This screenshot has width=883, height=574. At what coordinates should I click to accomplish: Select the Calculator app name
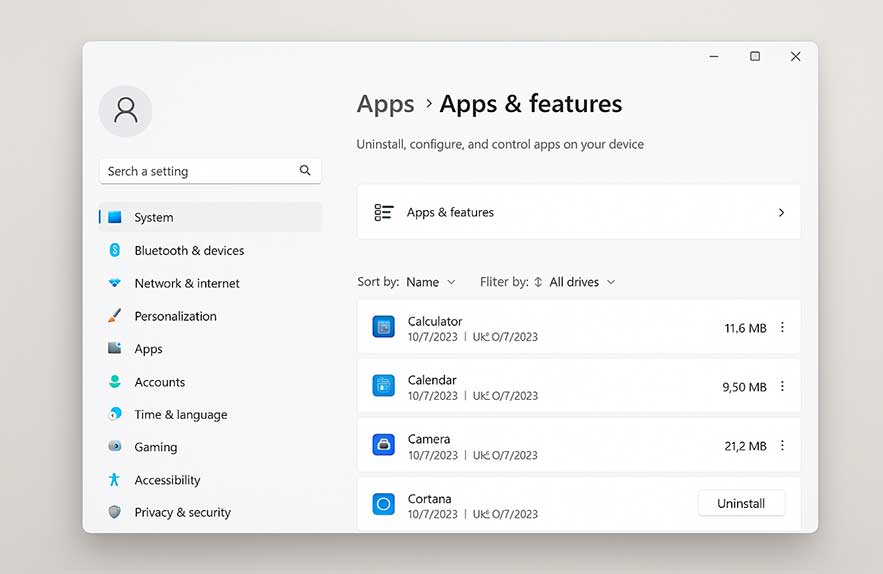[x=435, y=321]
